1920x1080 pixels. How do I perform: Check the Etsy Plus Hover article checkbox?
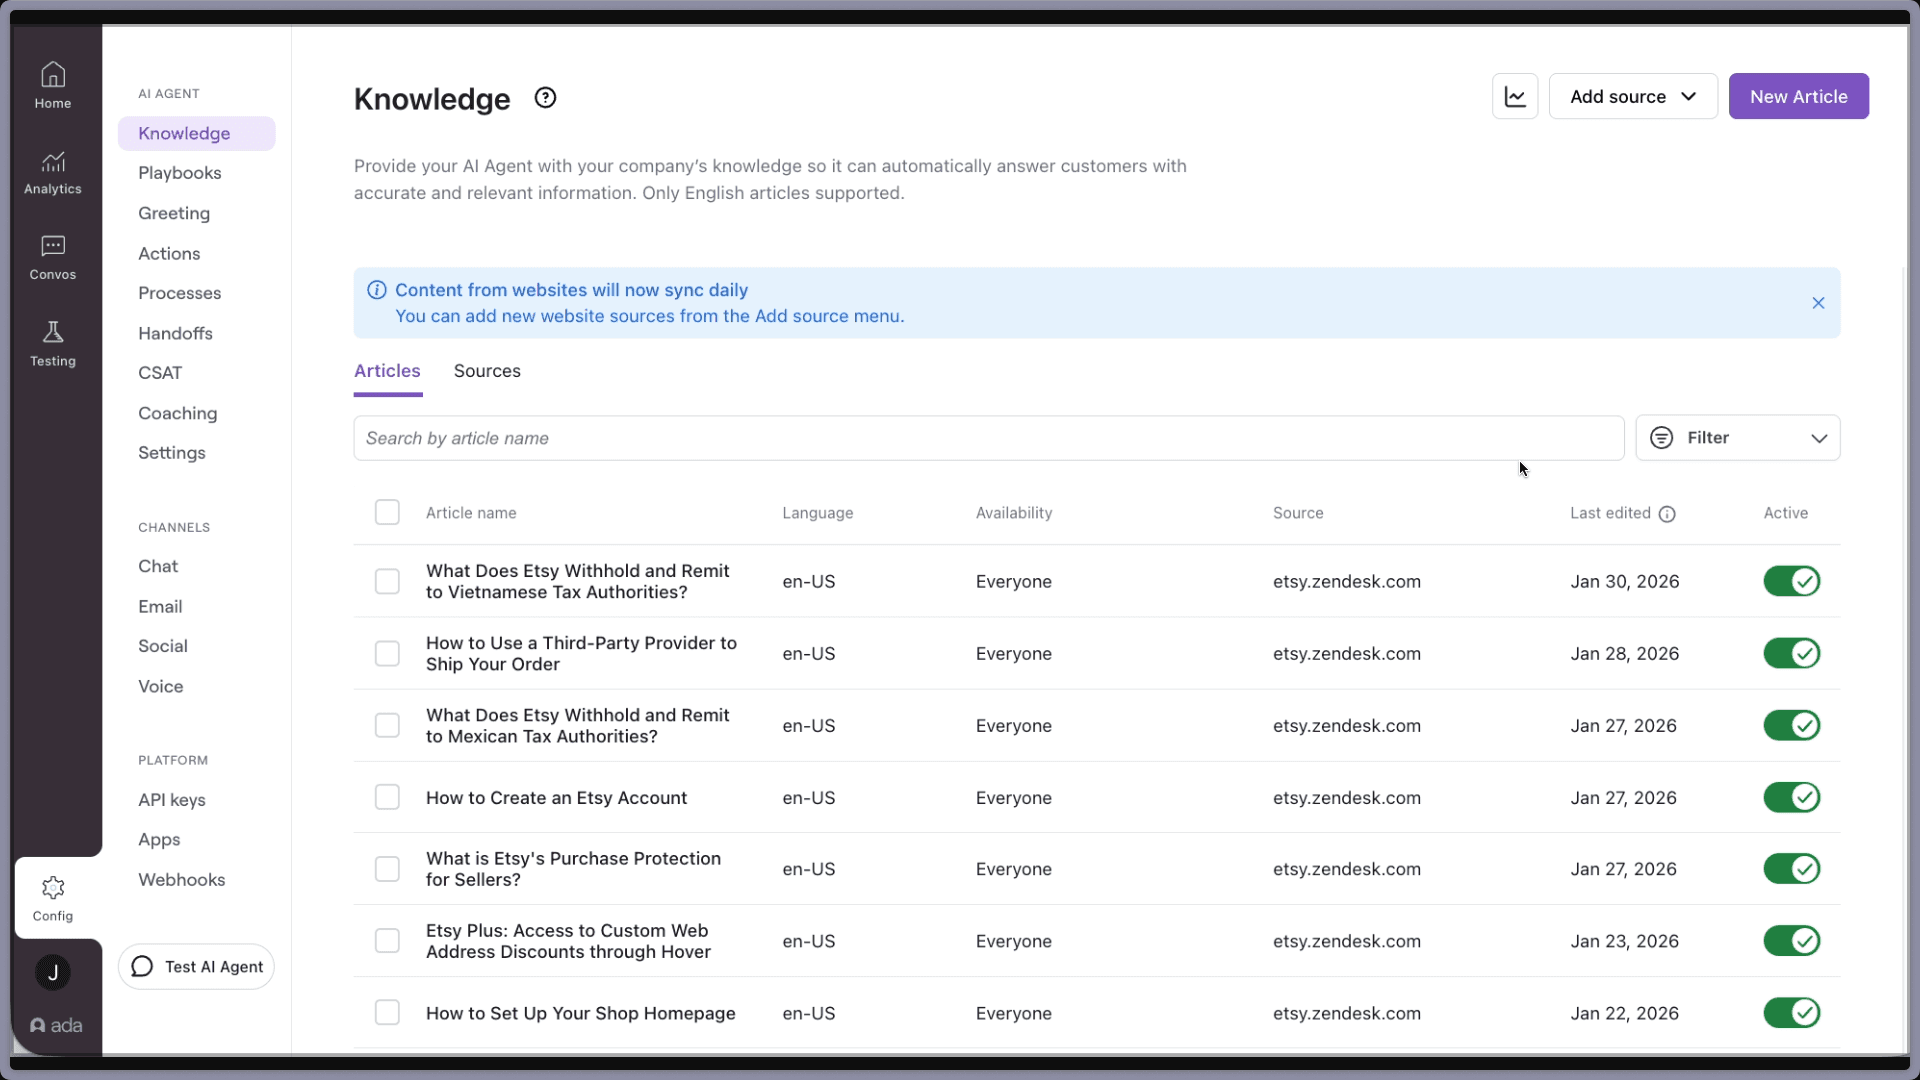point(387,941)
